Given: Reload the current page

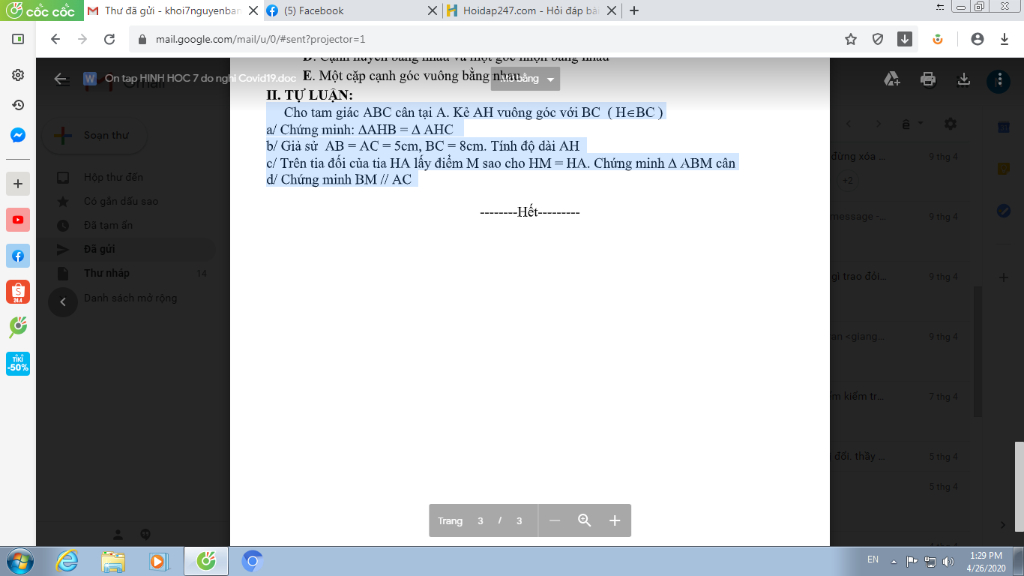Looking at the screenshot, I should pyautogui.click(x=109, y=39).
